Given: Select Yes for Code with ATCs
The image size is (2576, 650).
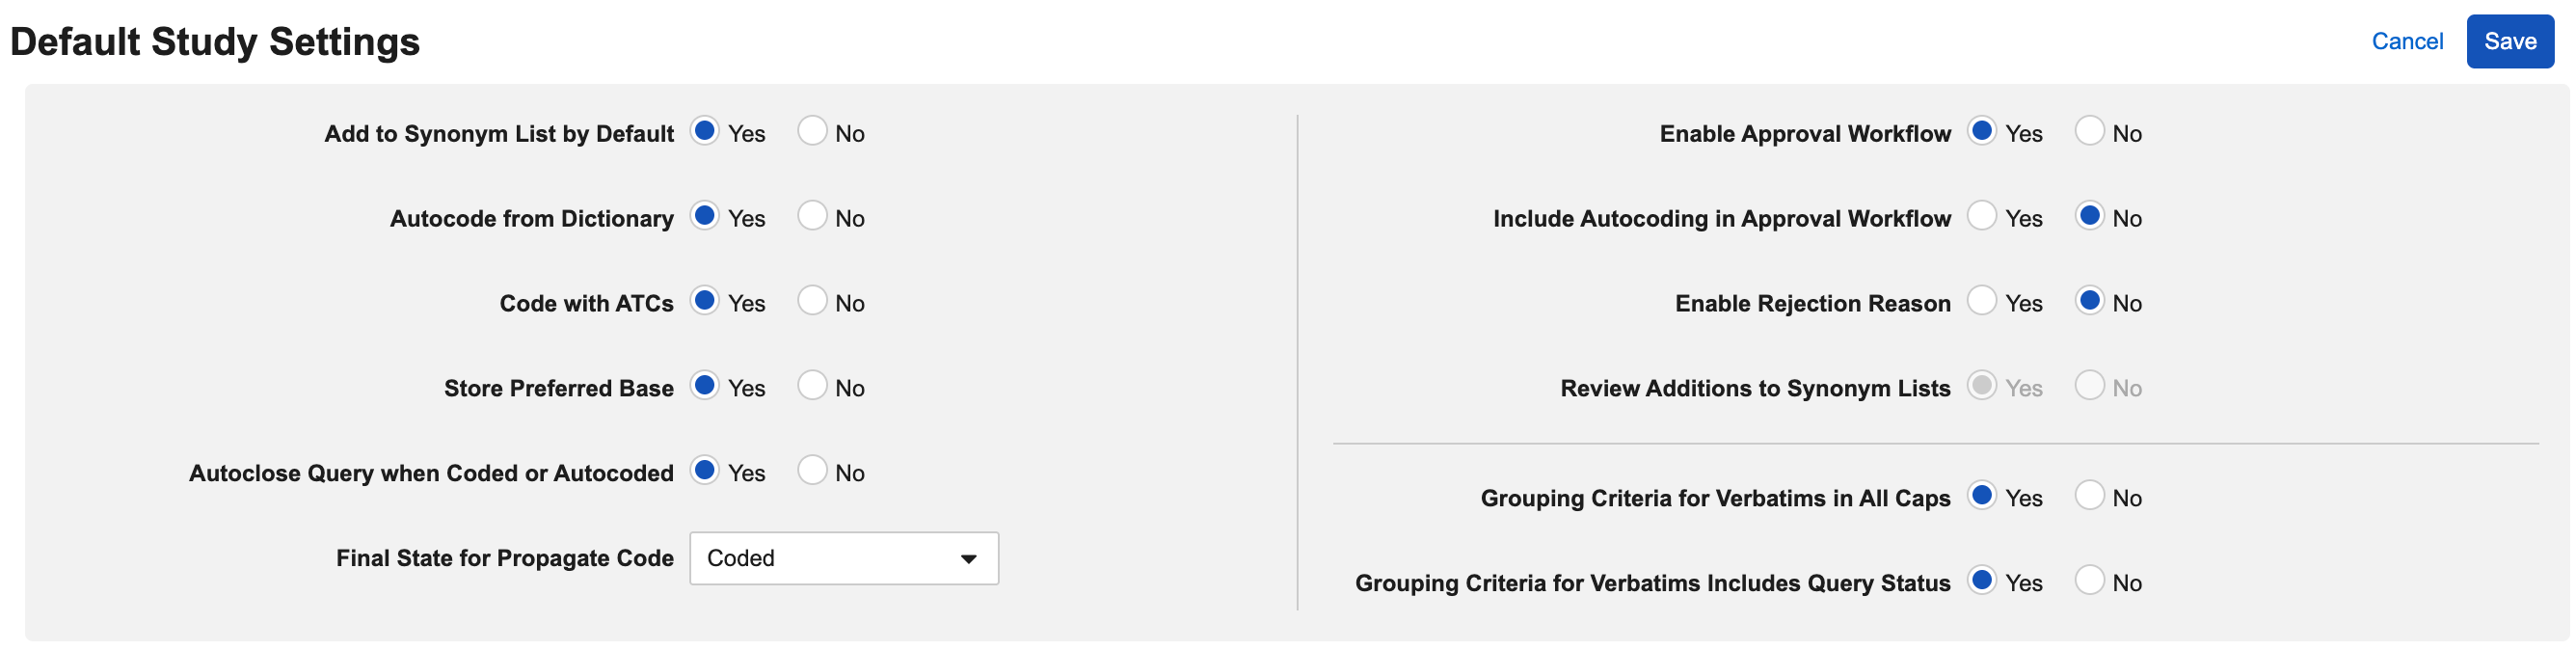Looking at the screenshot, I should pos(705,301).
